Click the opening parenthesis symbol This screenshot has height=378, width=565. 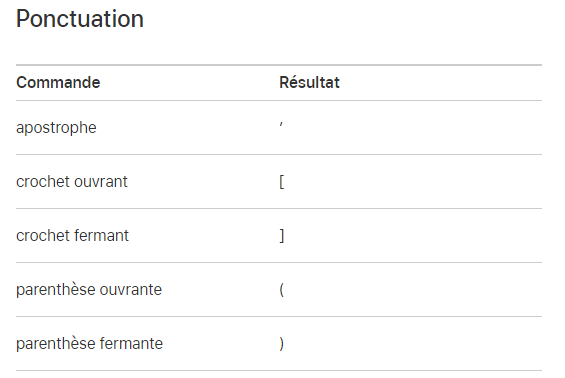pos(282,290)
